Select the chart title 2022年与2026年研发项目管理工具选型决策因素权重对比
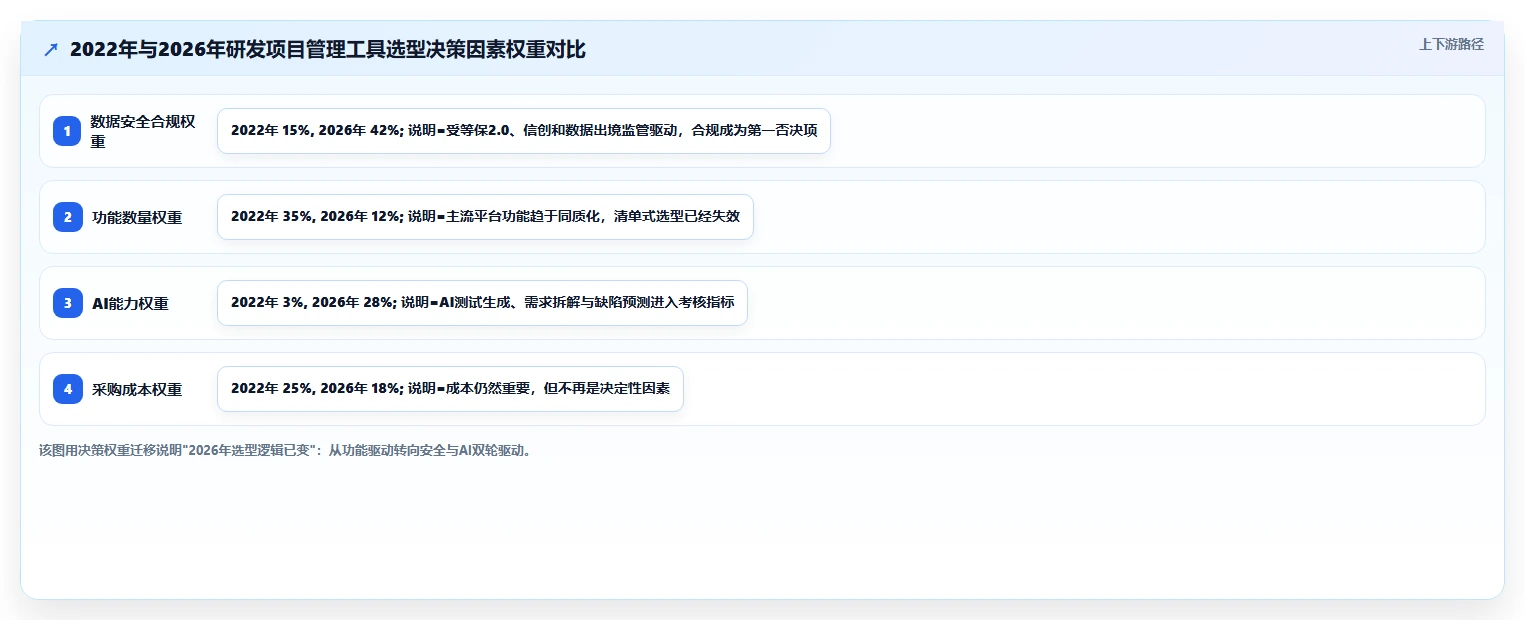Image resolution: width=1525 pixels, height=620 pixels. click(x=328, y=50)
